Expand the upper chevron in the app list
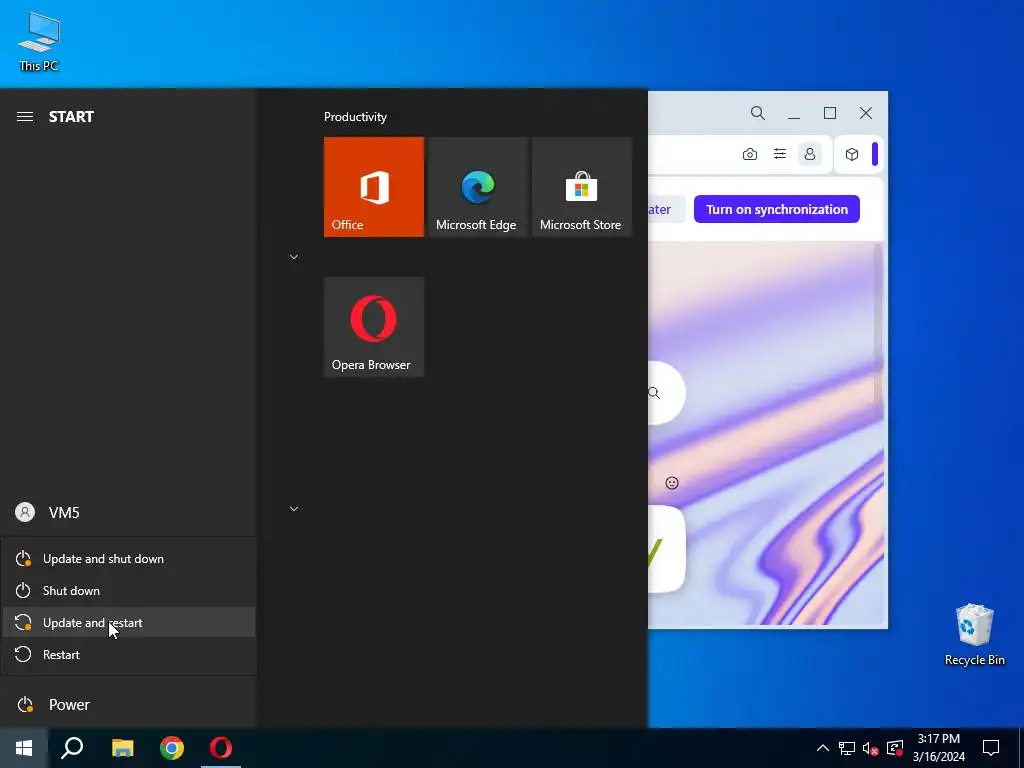Screen dimensions: 1024x768 (294, 257)
